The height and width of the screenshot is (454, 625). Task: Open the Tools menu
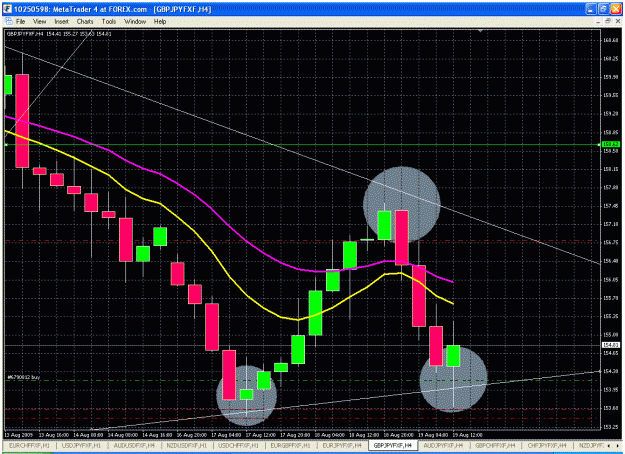(109, 22)
